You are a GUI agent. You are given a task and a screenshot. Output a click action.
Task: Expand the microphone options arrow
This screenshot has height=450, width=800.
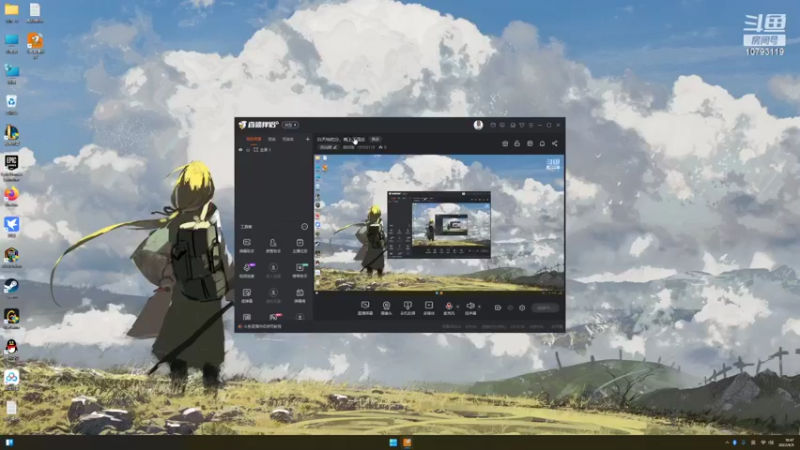point(457,307)
